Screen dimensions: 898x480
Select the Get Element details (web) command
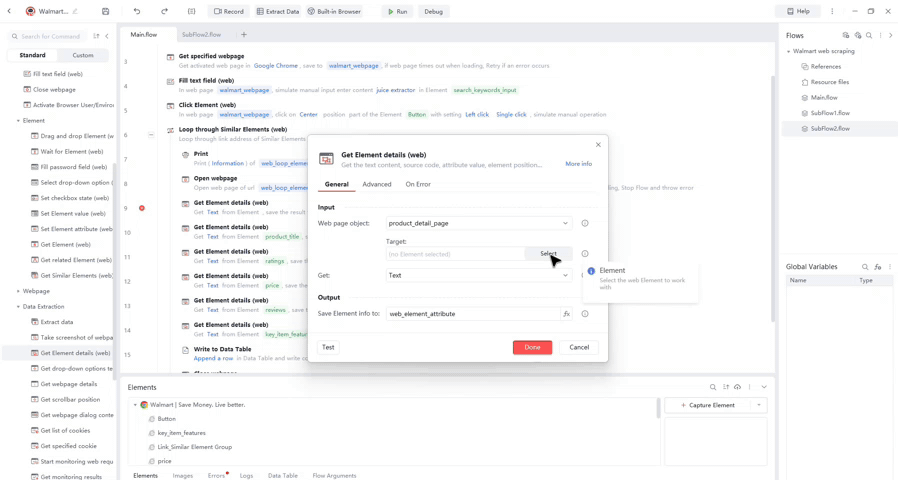[x=75, y=353]
